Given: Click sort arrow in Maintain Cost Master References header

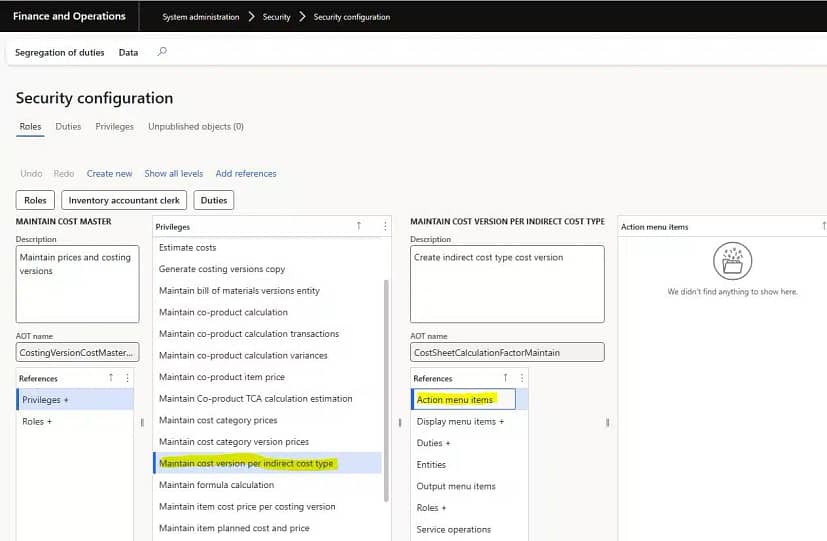Looking at the screenshot, I should tap(111, 378).
